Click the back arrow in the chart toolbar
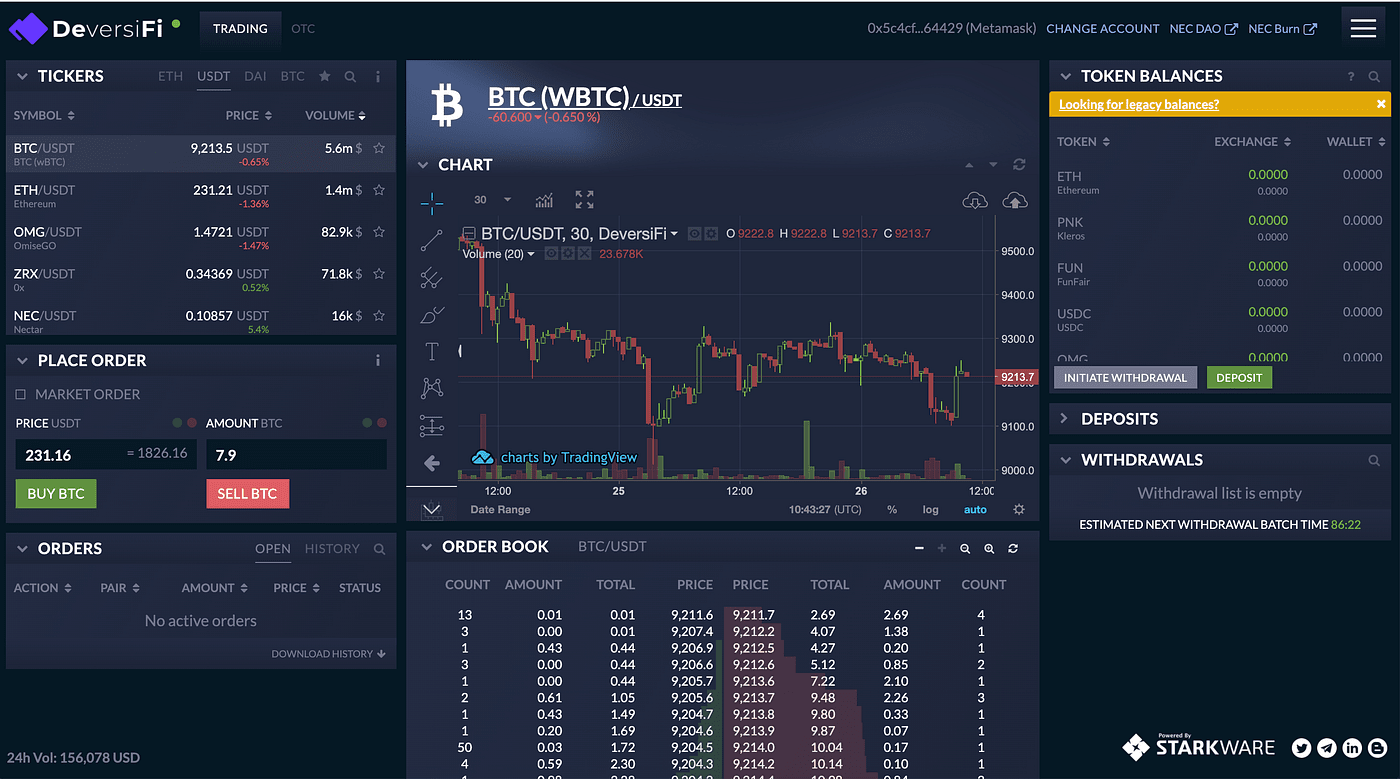This screenshot has height=779, width=1400. pos(432,463)
